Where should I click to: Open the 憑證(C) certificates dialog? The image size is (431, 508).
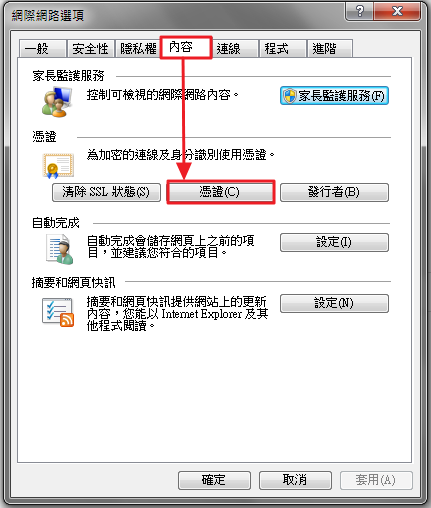[x=220, y=192]
